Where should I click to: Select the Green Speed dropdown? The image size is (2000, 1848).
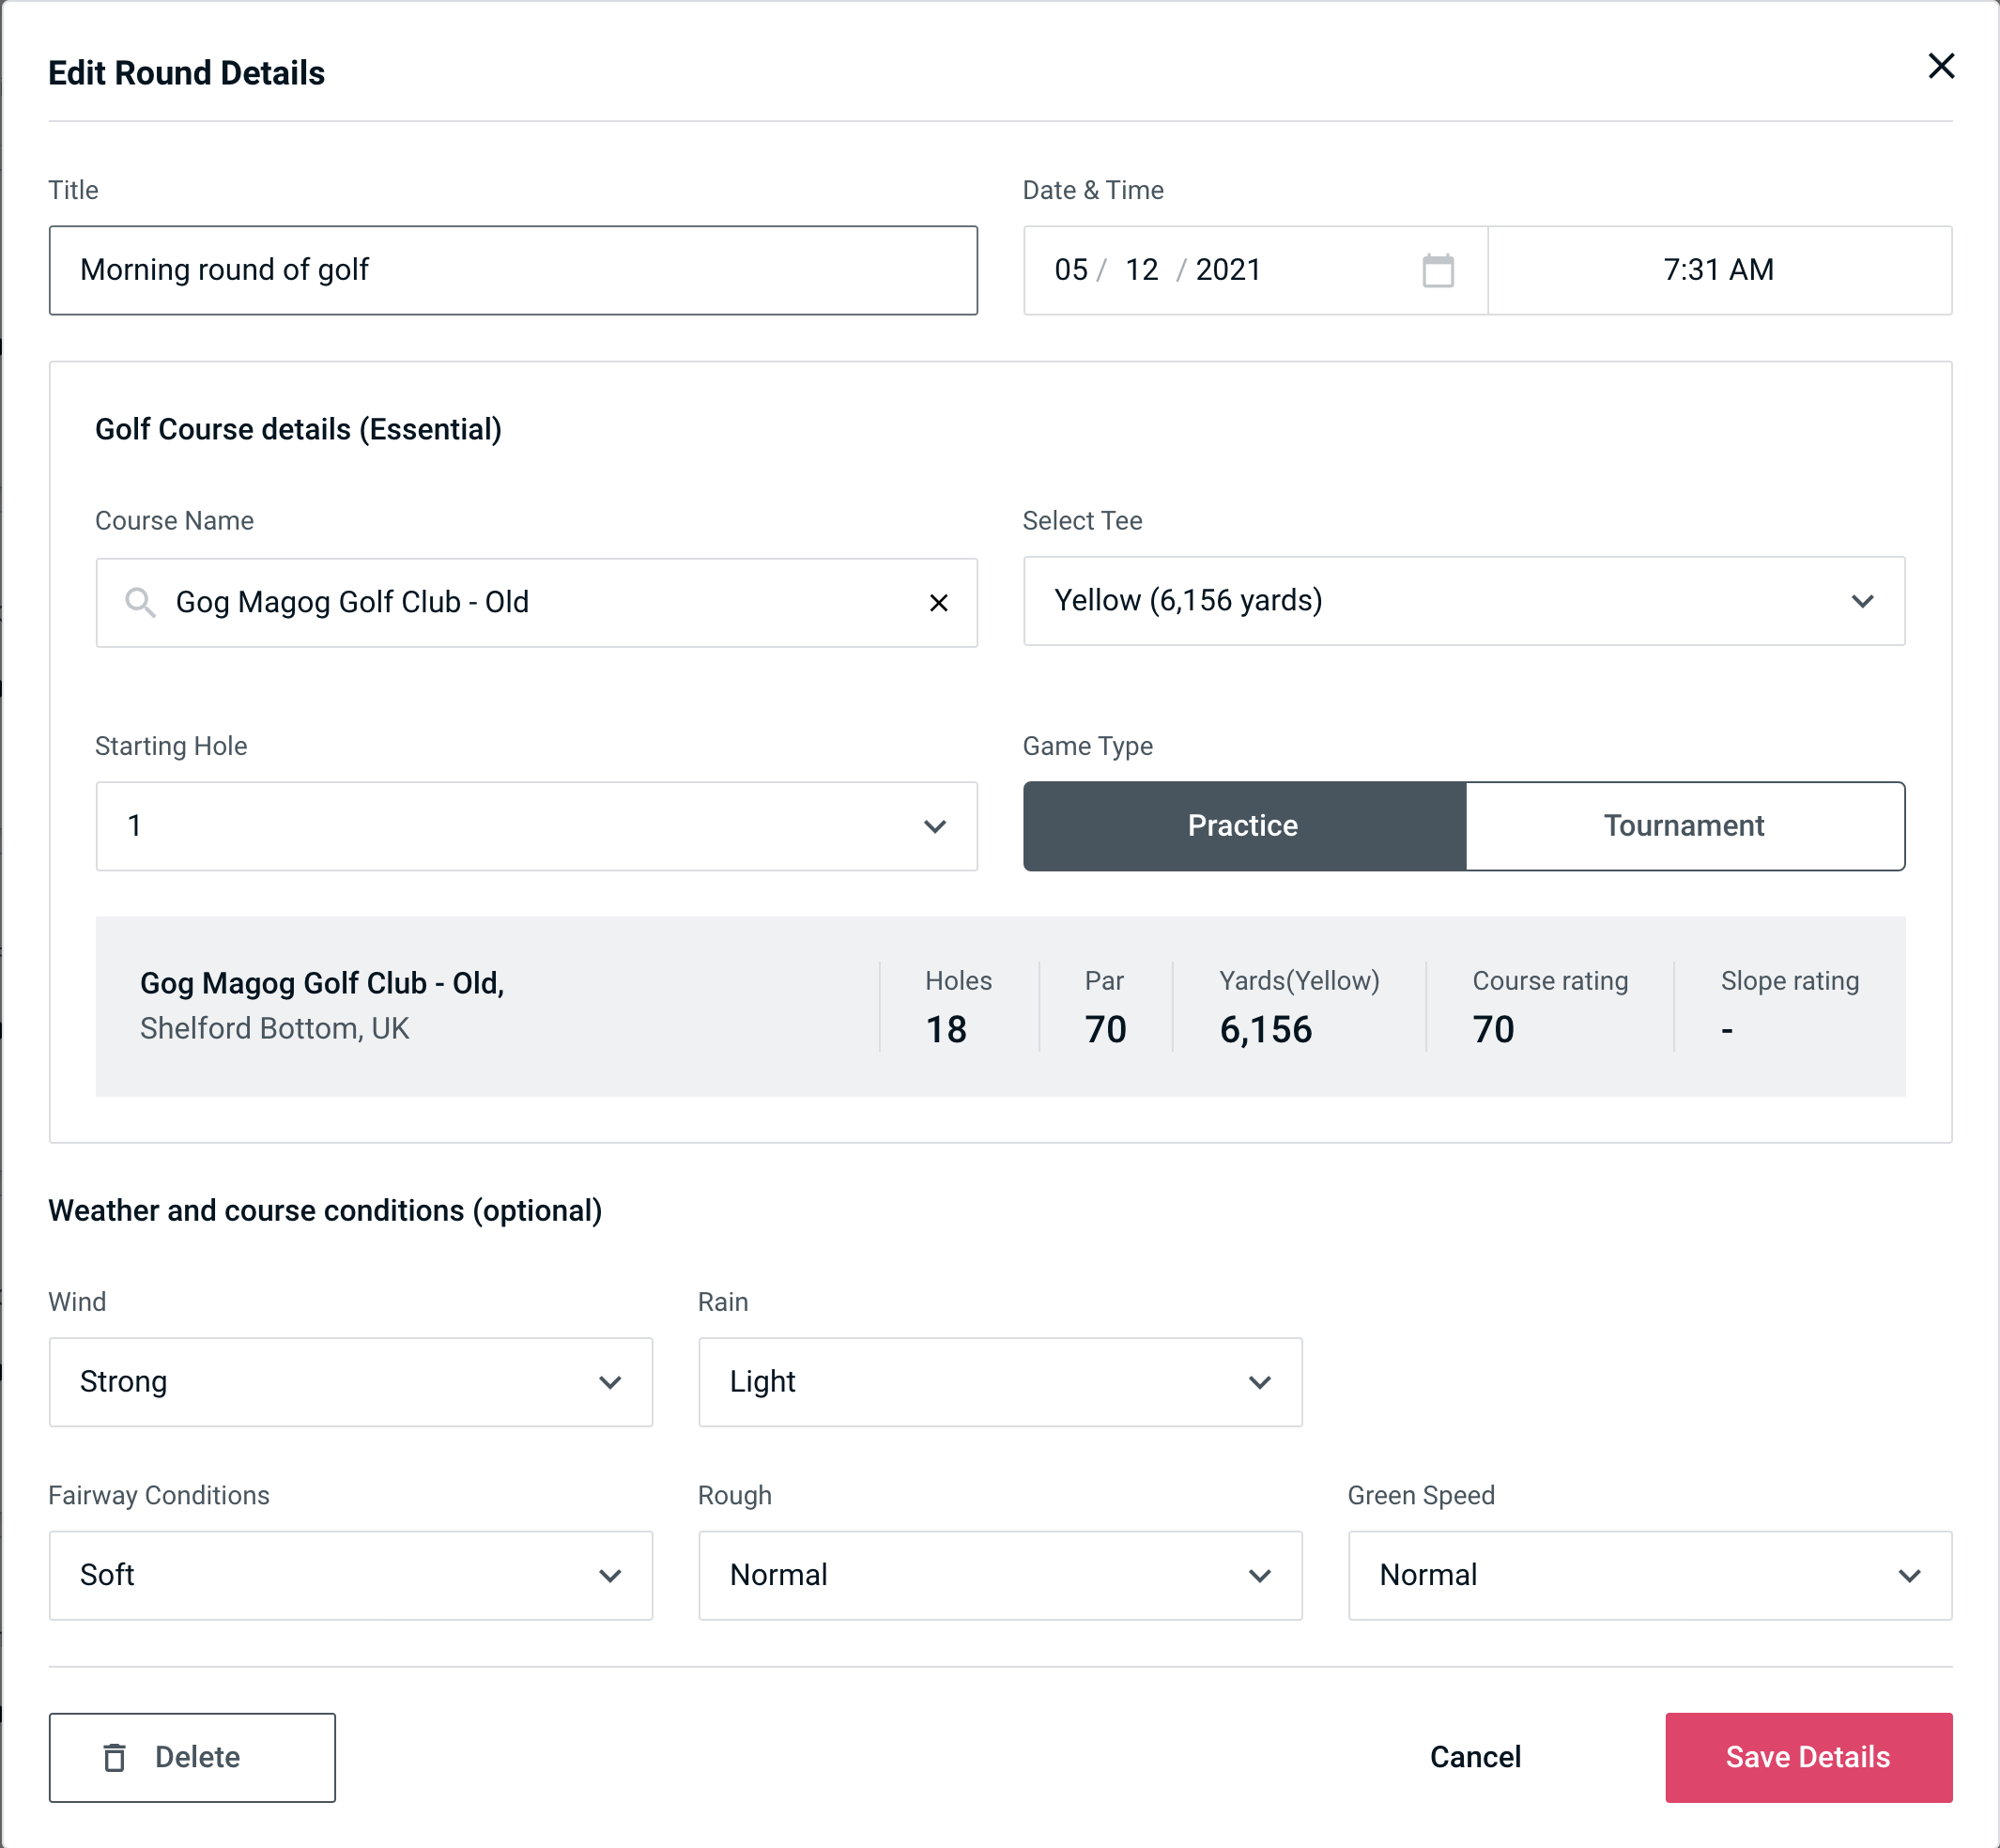pos(1648,1573)
